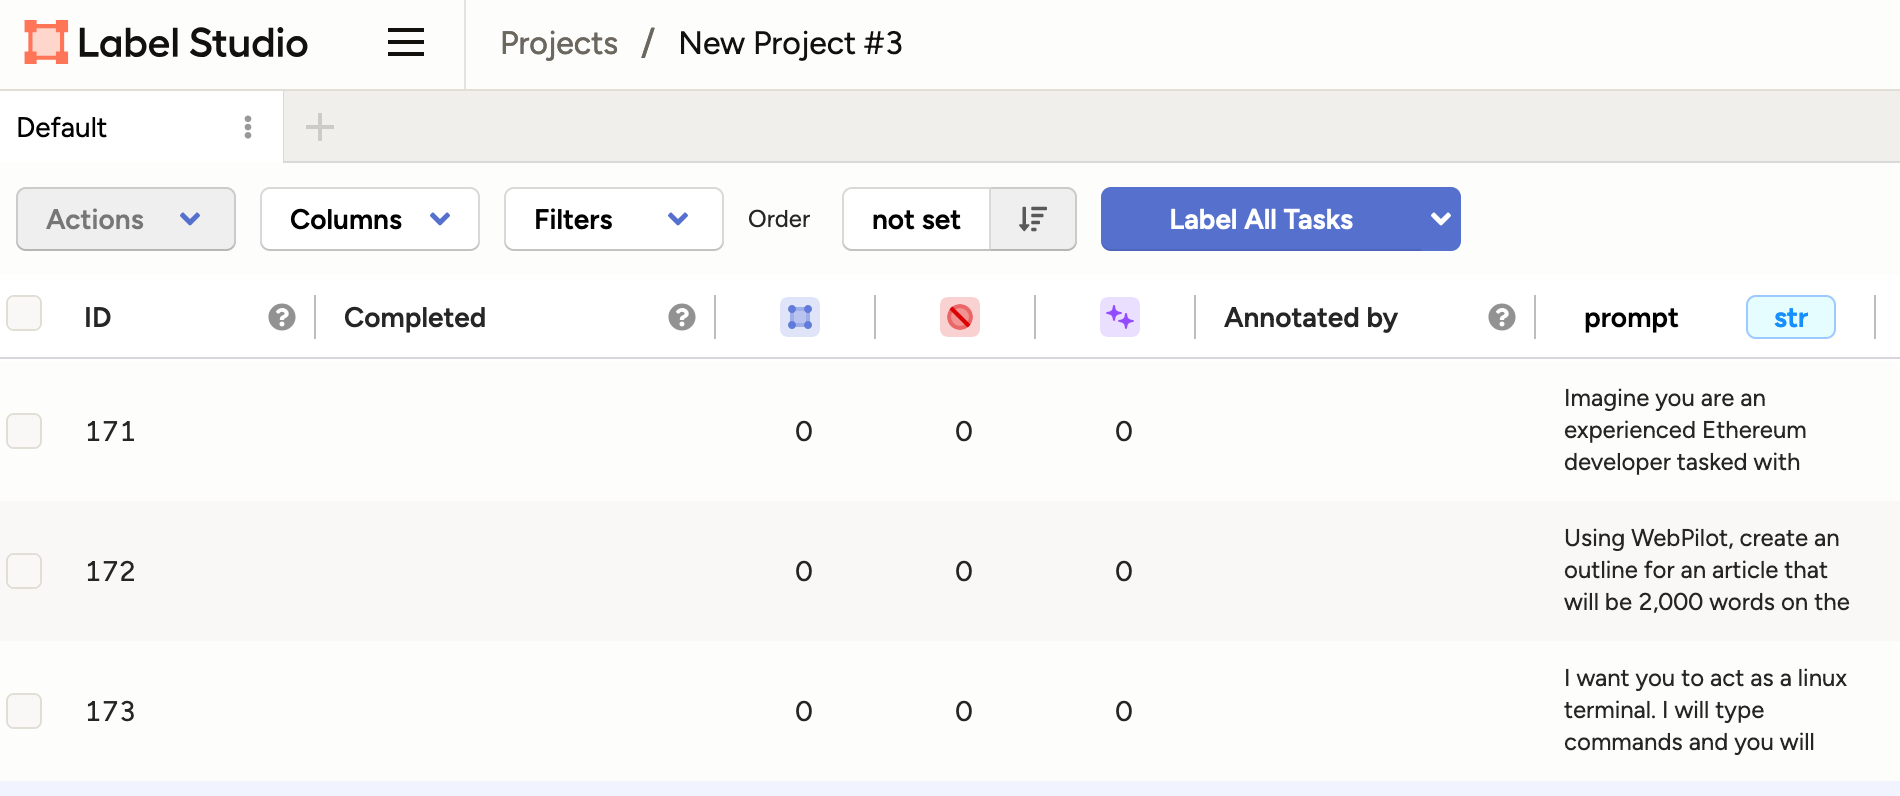Show help for Completed column

point(681,317)
